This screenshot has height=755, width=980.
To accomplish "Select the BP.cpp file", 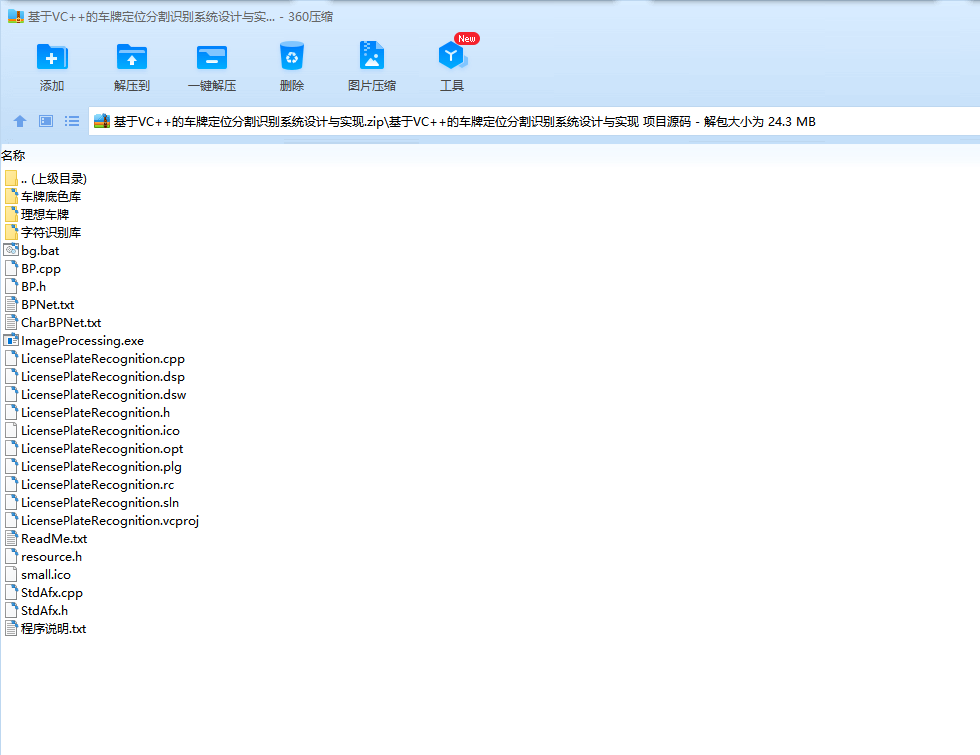I will [x=32, y=269].
